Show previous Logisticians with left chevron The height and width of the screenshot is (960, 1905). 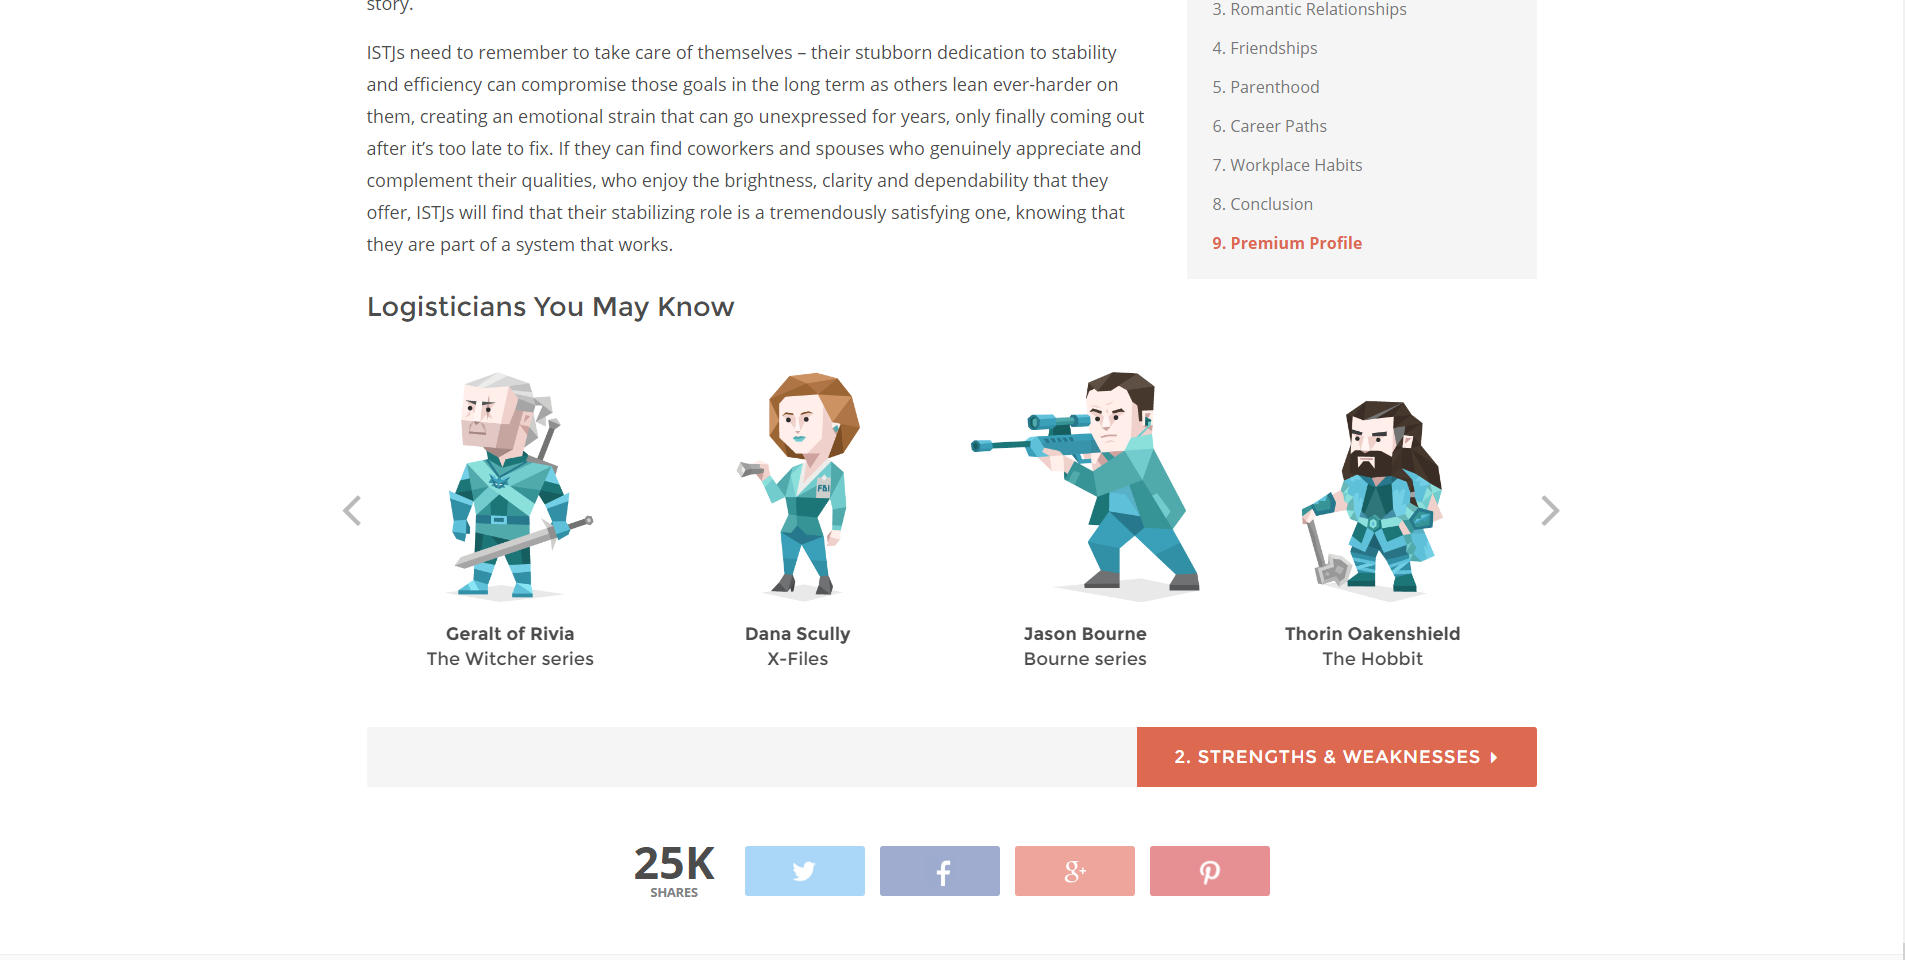(352, 511)
